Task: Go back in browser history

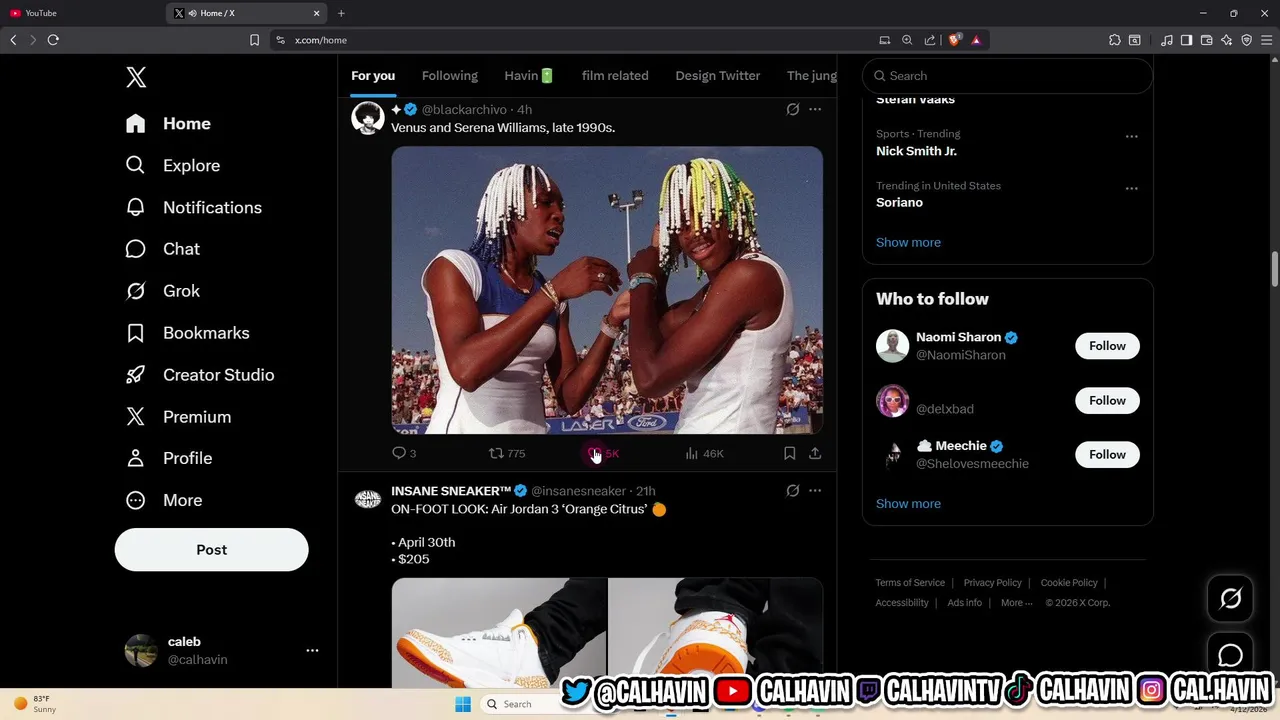Action: [13, 40]
